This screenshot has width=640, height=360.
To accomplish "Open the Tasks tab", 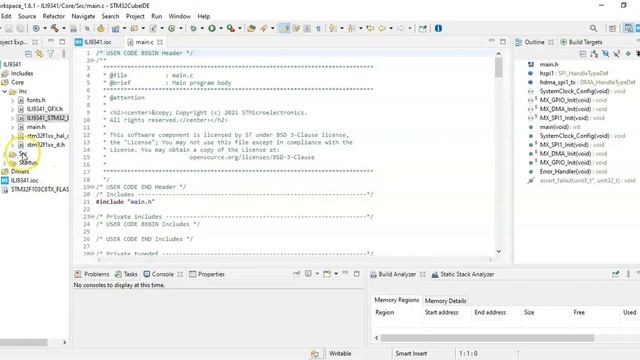I will (126, 274).
